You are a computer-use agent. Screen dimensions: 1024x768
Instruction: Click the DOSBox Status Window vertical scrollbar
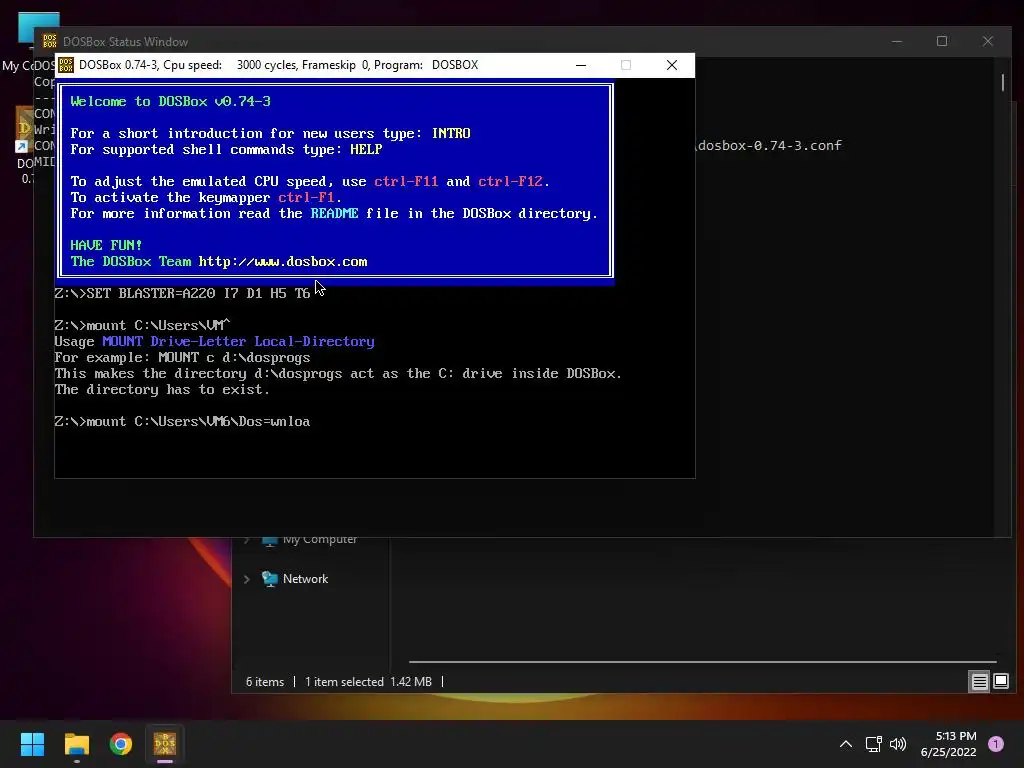(x=1003, y=82)
